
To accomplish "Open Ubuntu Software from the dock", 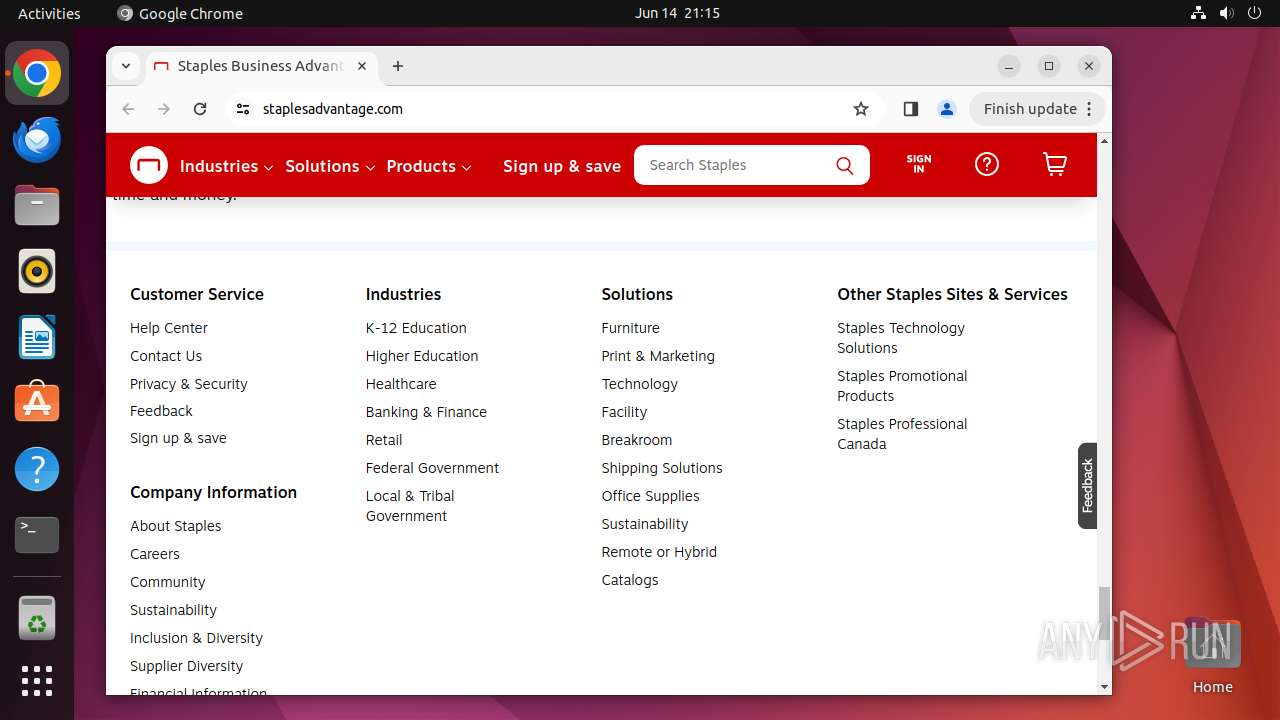I will 37,403.
